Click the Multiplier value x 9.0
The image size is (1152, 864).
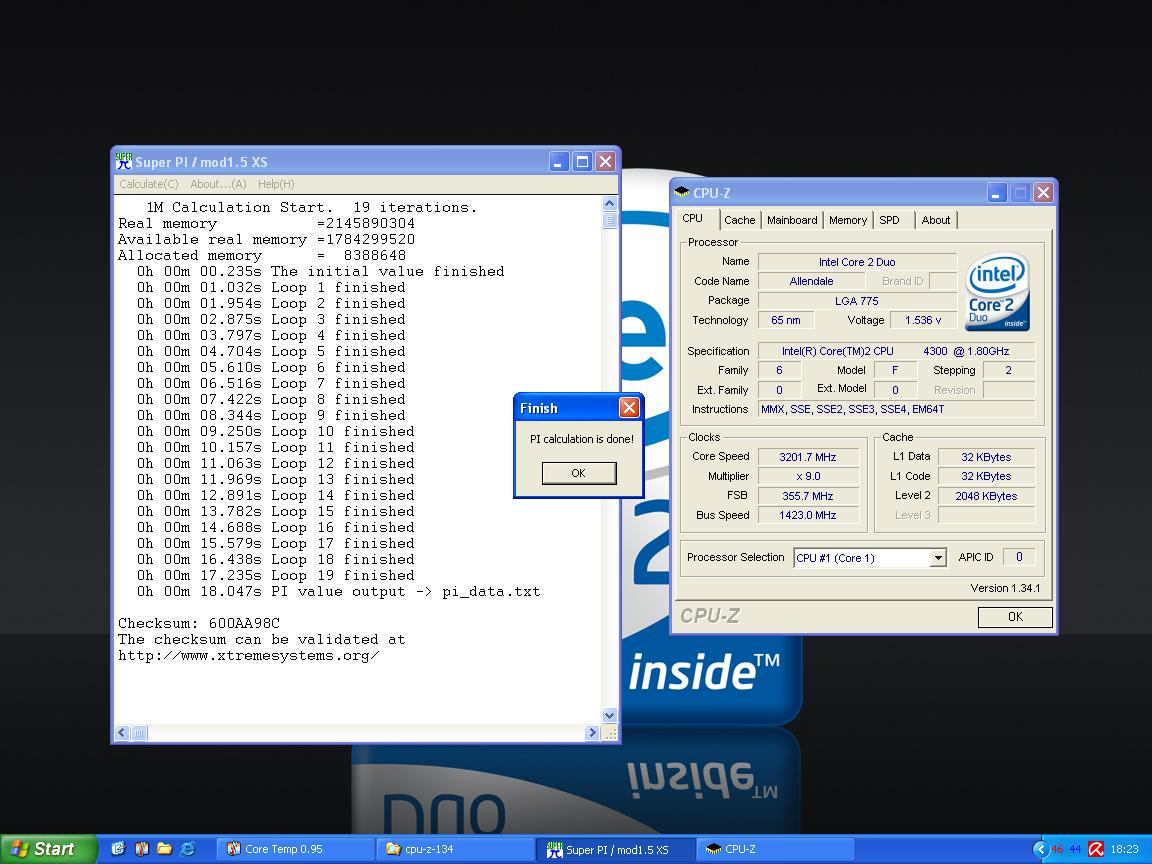[808, 476]
